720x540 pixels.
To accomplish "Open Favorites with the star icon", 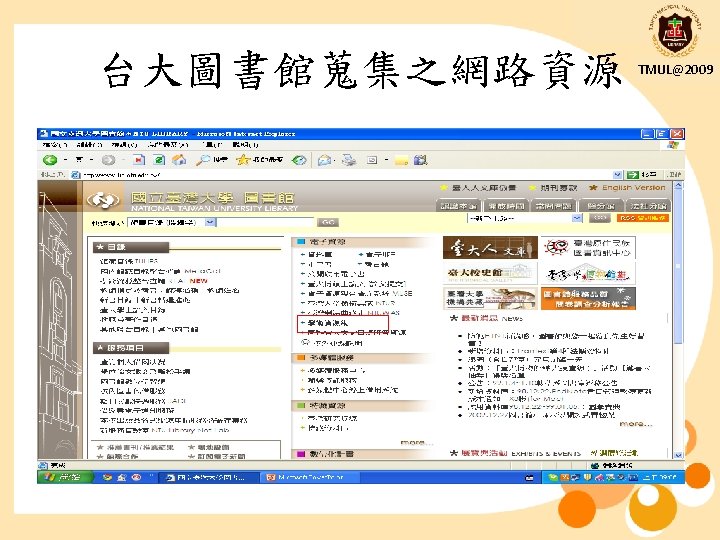I will point(243,160).
